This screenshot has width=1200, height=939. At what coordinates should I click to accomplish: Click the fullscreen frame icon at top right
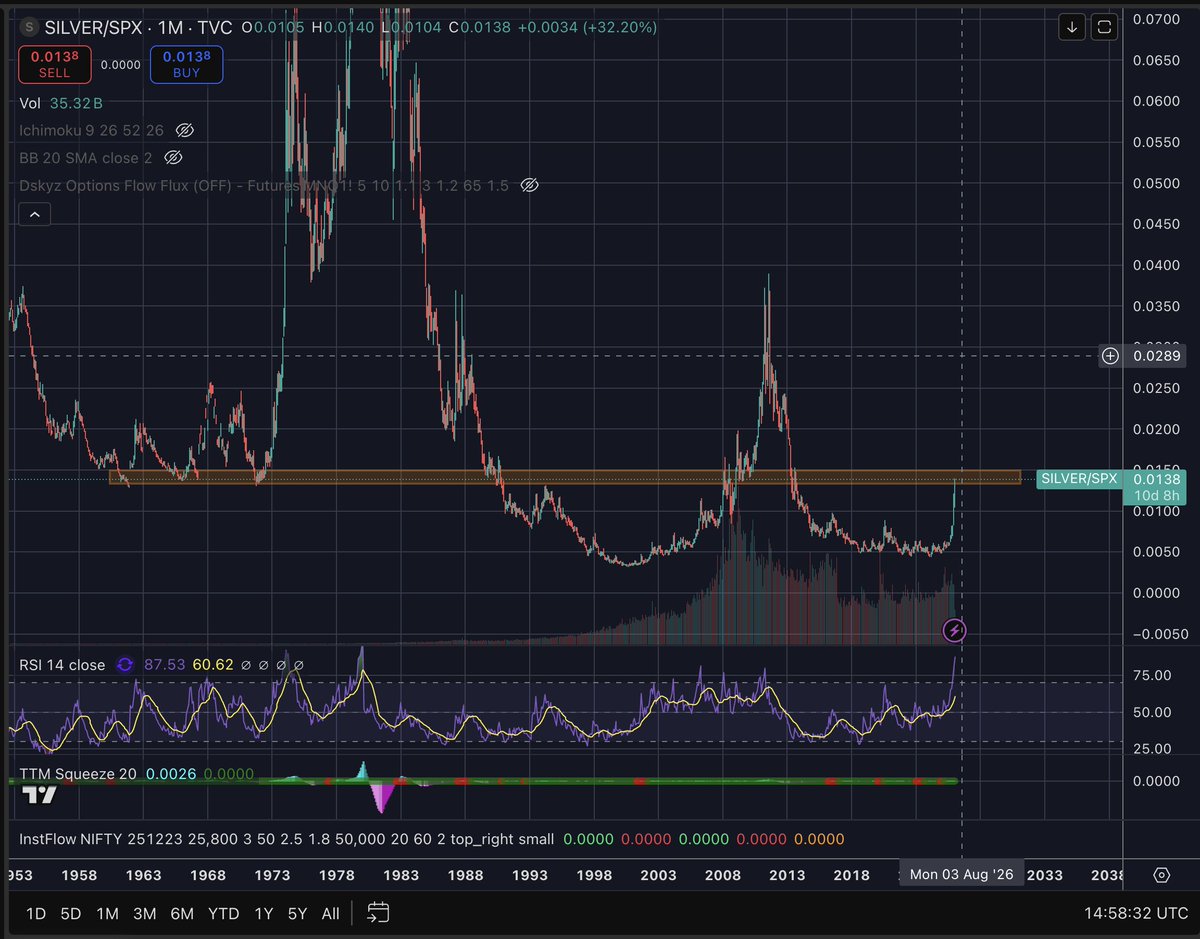coord(1105,27)
